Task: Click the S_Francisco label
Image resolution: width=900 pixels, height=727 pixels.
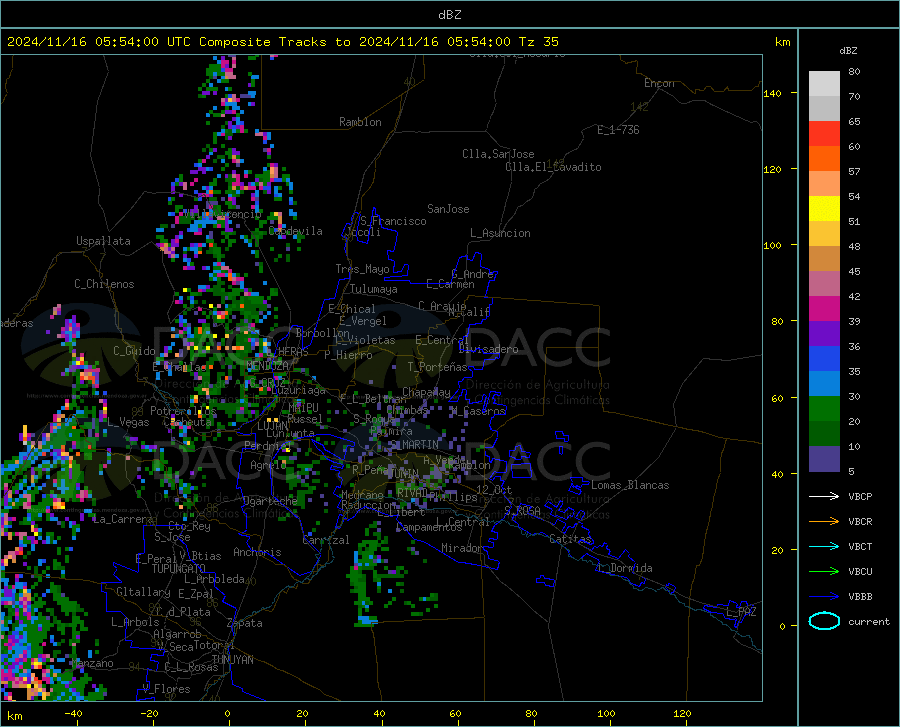Action: pos(393,221)
